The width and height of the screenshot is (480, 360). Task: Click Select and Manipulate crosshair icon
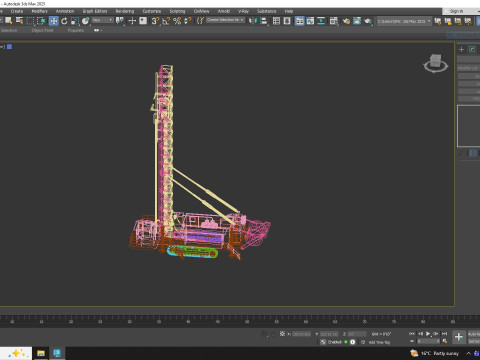click(x=132, y=21)
